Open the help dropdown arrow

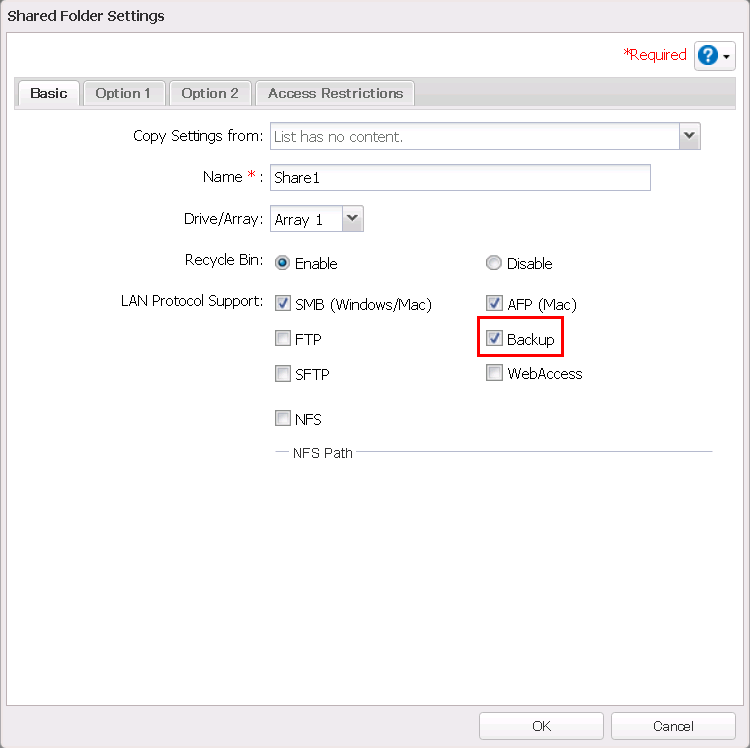727,56
